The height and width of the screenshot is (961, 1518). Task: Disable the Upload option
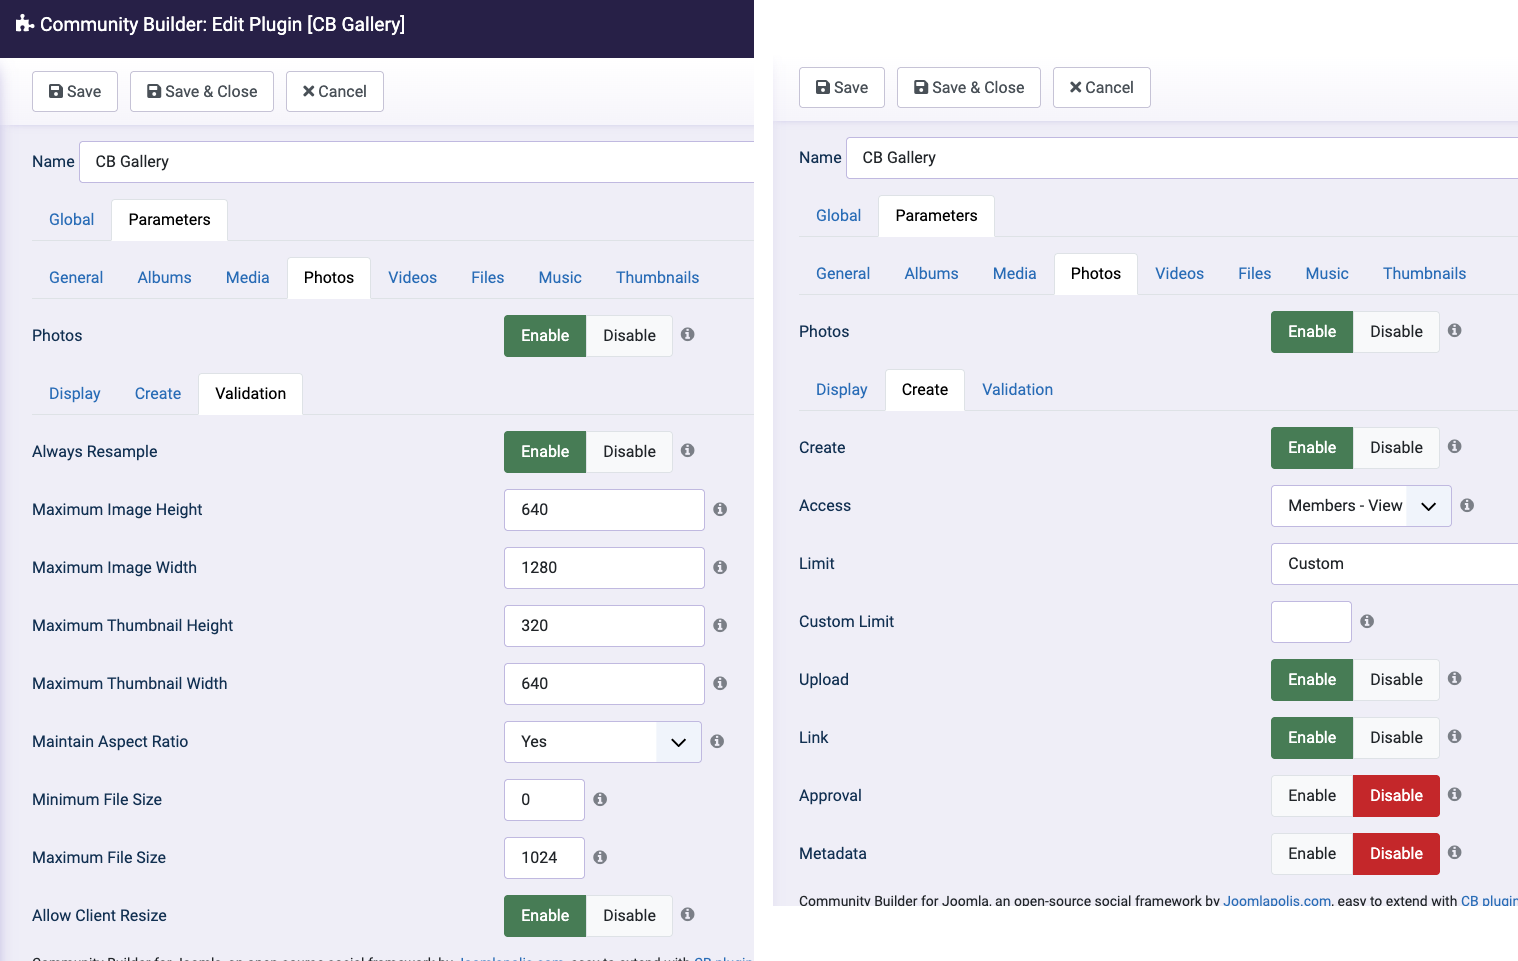pyautogui.click(x=1395, y=680)
